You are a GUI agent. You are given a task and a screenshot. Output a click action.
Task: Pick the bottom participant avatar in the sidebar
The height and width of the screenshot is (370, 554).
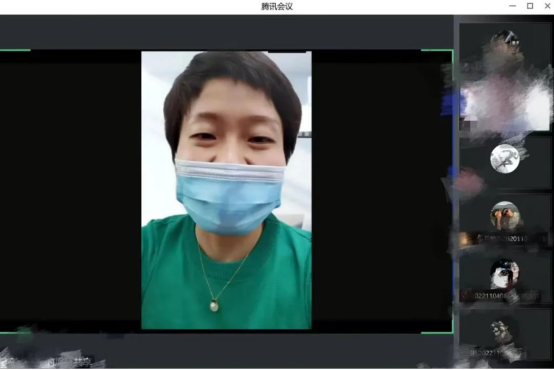(x=505, y=331)
